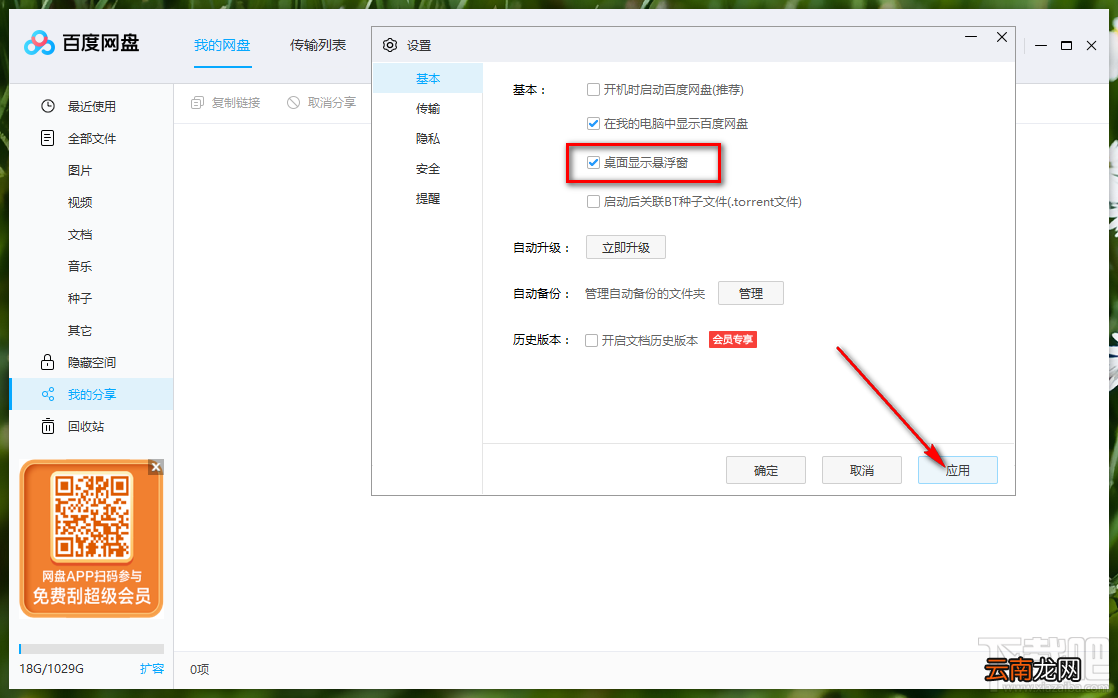
Task: Click the trash icon beside 回收站
Action: tap(48, 426)
